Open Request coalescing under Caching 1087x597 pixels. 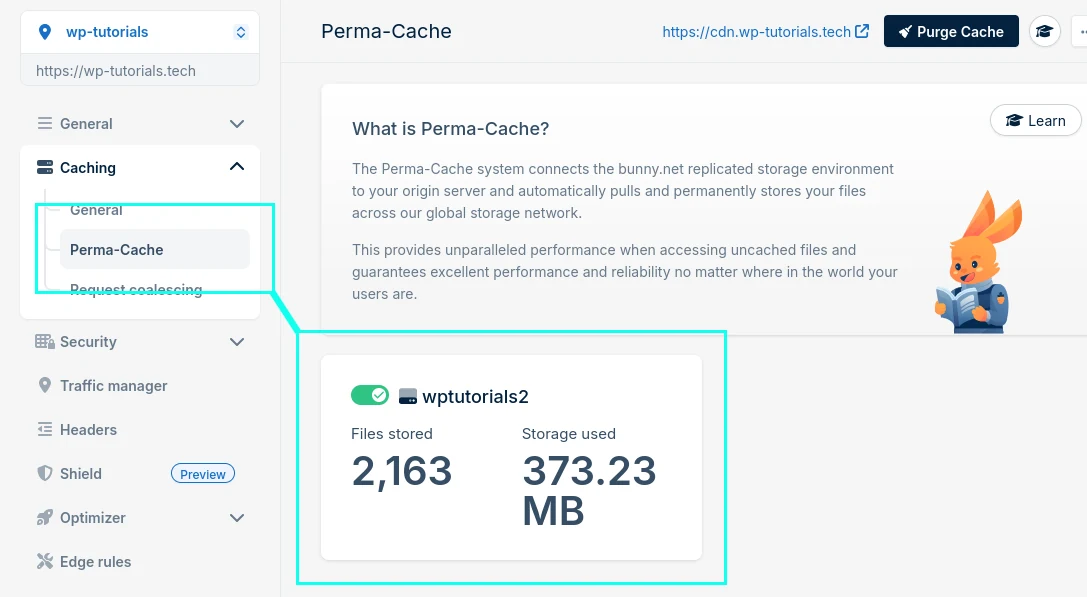(136, 290)
